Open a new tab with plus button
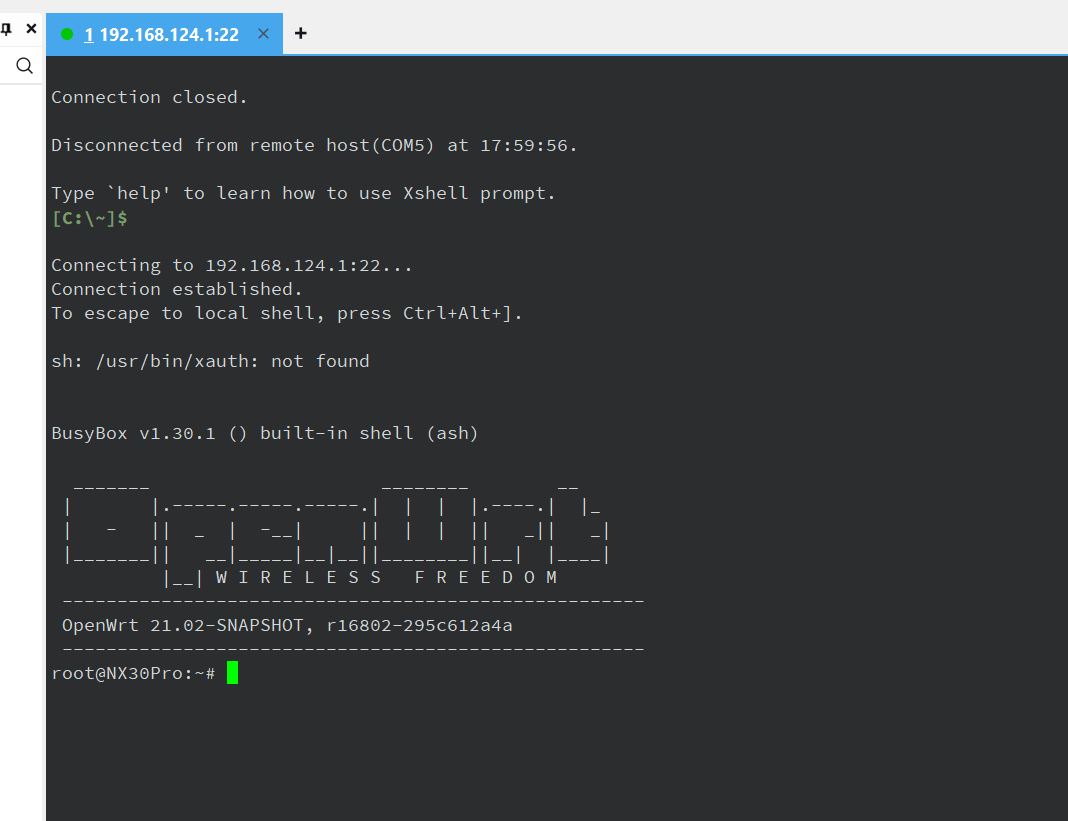The height and width of the screenshot is (821, 1068). 300,33
